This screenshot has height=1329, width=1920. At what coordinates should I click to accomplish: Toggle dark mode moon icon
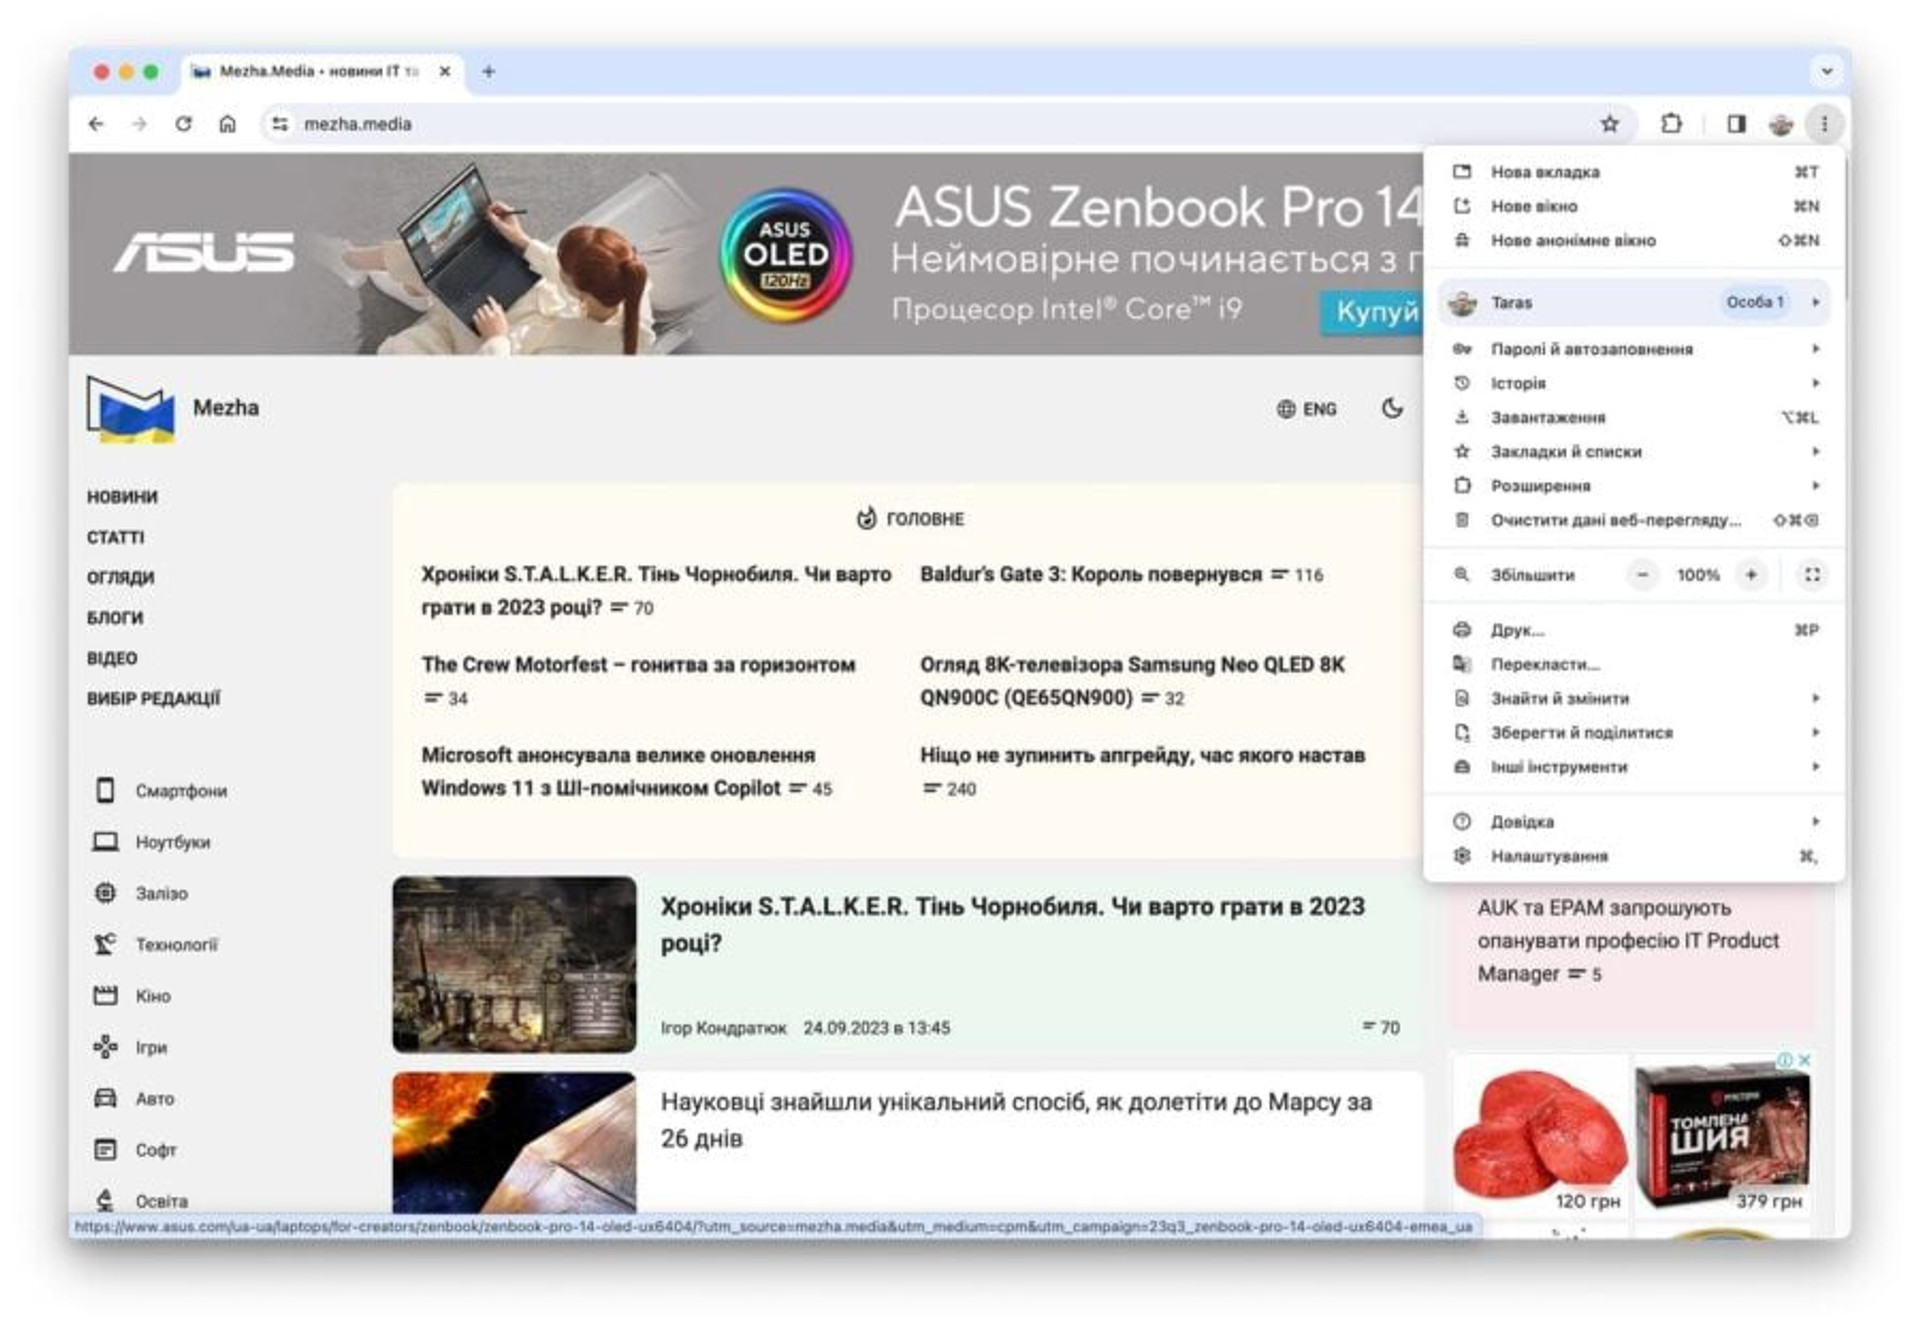(x=1392, y=408)
